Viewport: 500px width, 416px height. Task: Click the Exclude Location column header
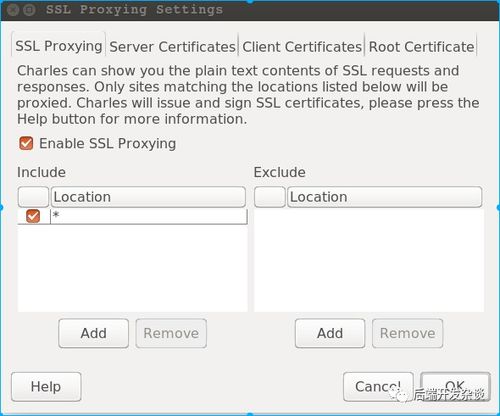[x=385, y=197]
